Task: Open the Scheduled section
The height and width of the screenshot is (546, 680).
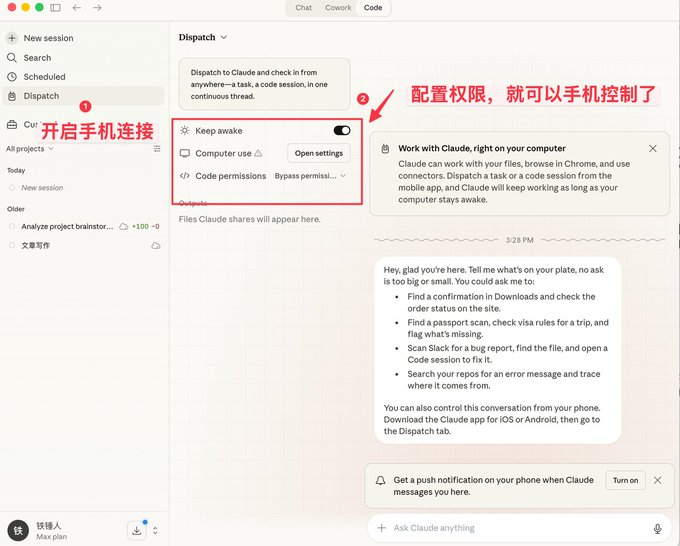Action: tap(44, 77)
